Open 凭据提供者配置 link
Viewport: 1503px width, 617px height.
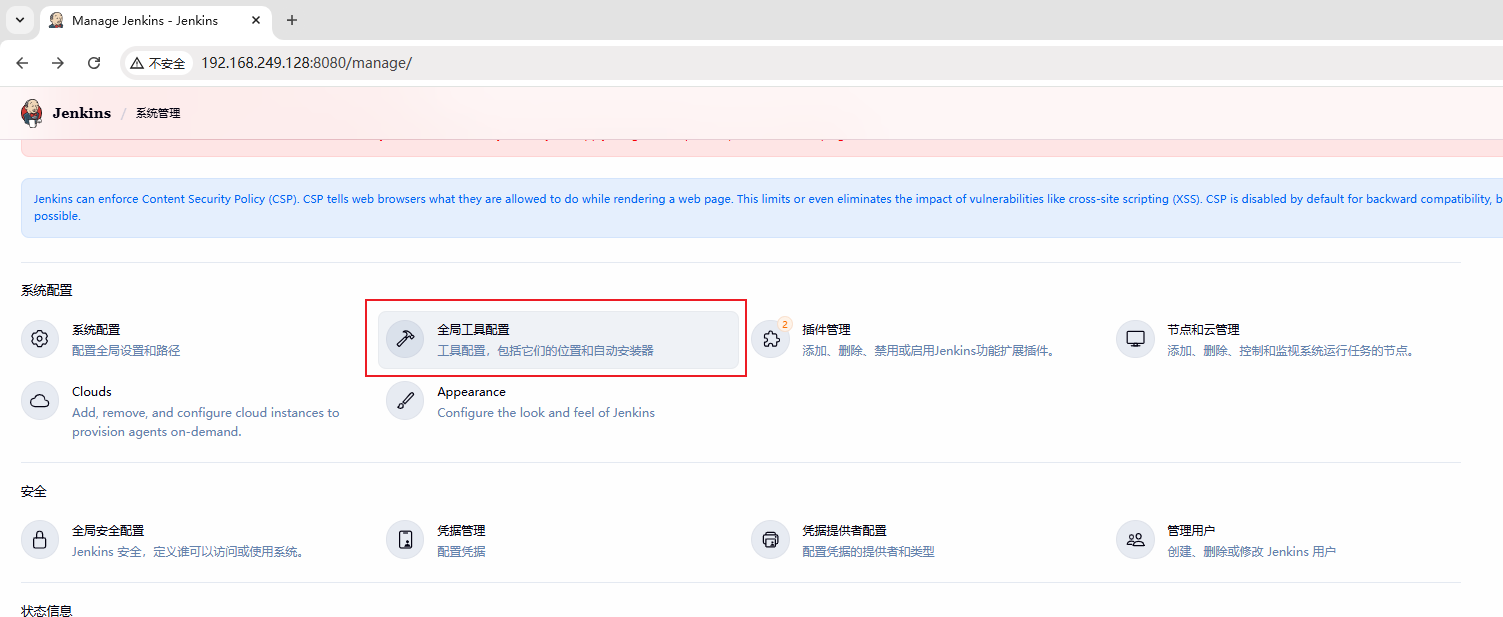[844, 530]
